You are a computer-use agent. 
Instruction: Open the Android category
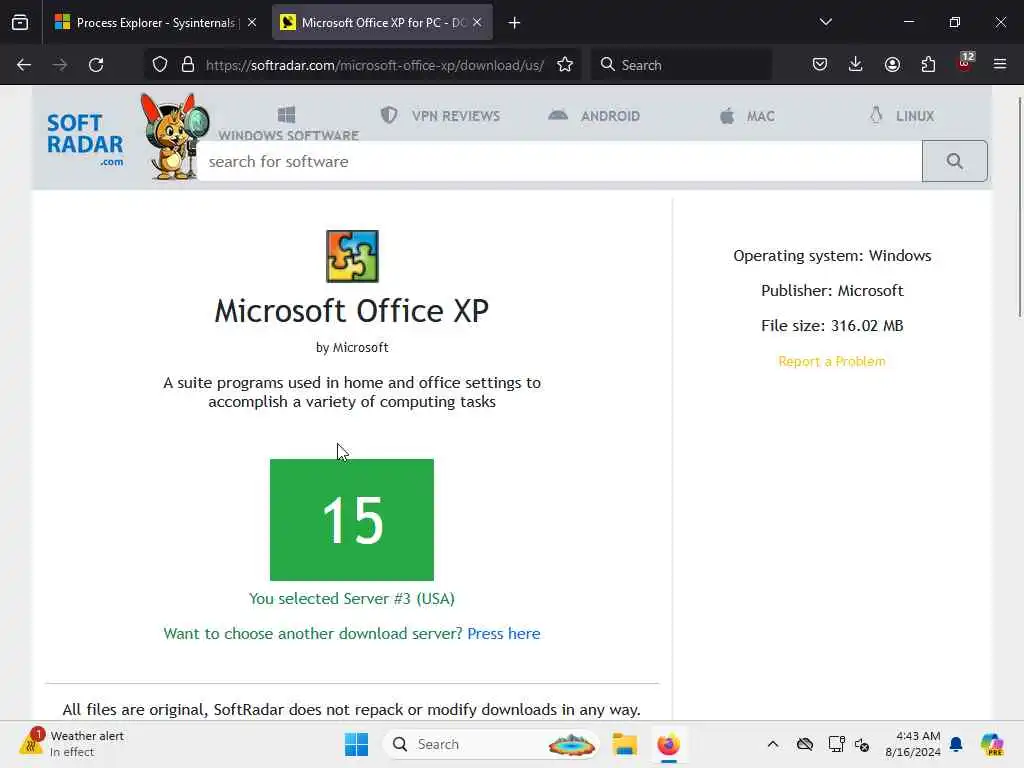click(x=594, y=116)
